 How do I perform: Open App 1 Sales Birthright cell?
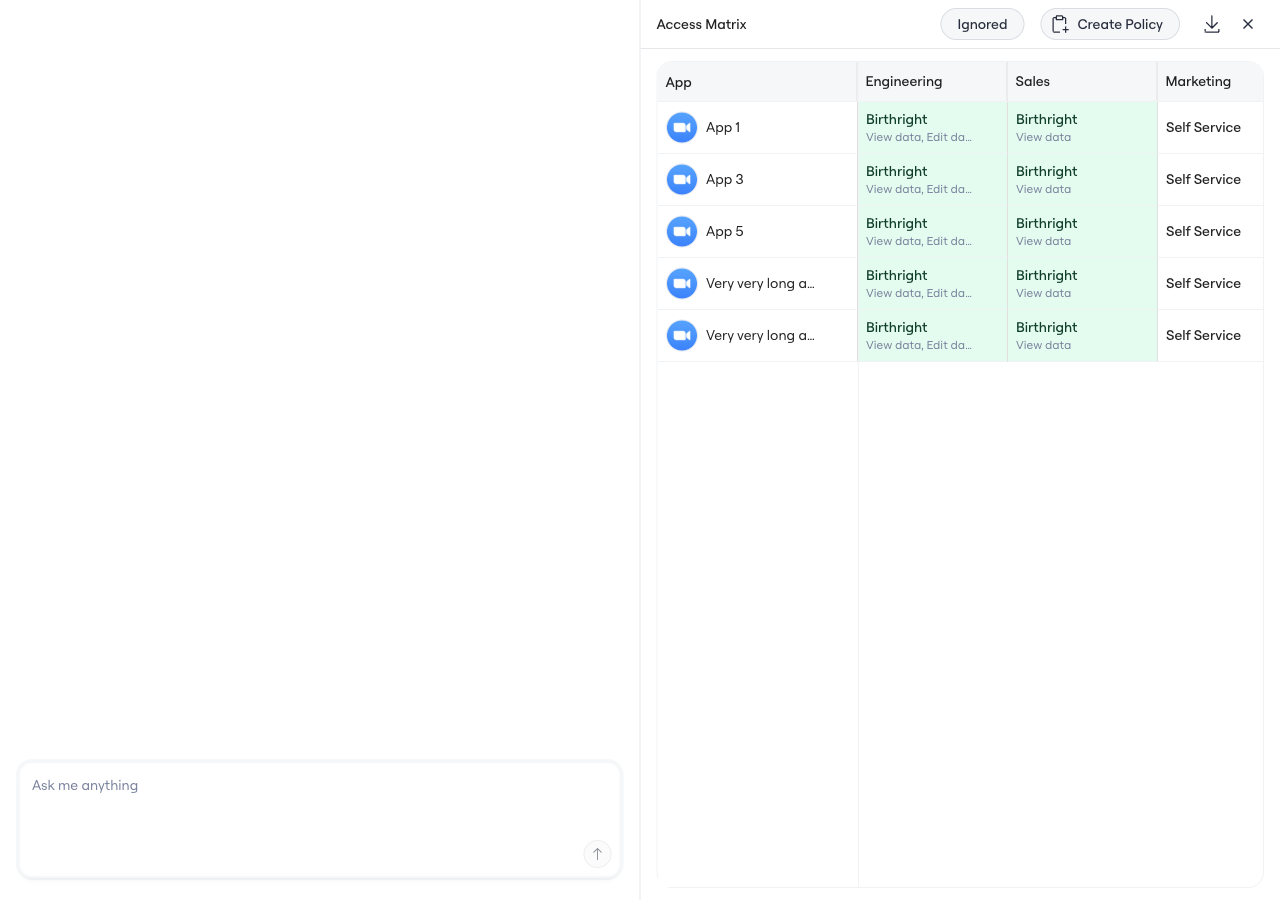(x=1082, y=128)
